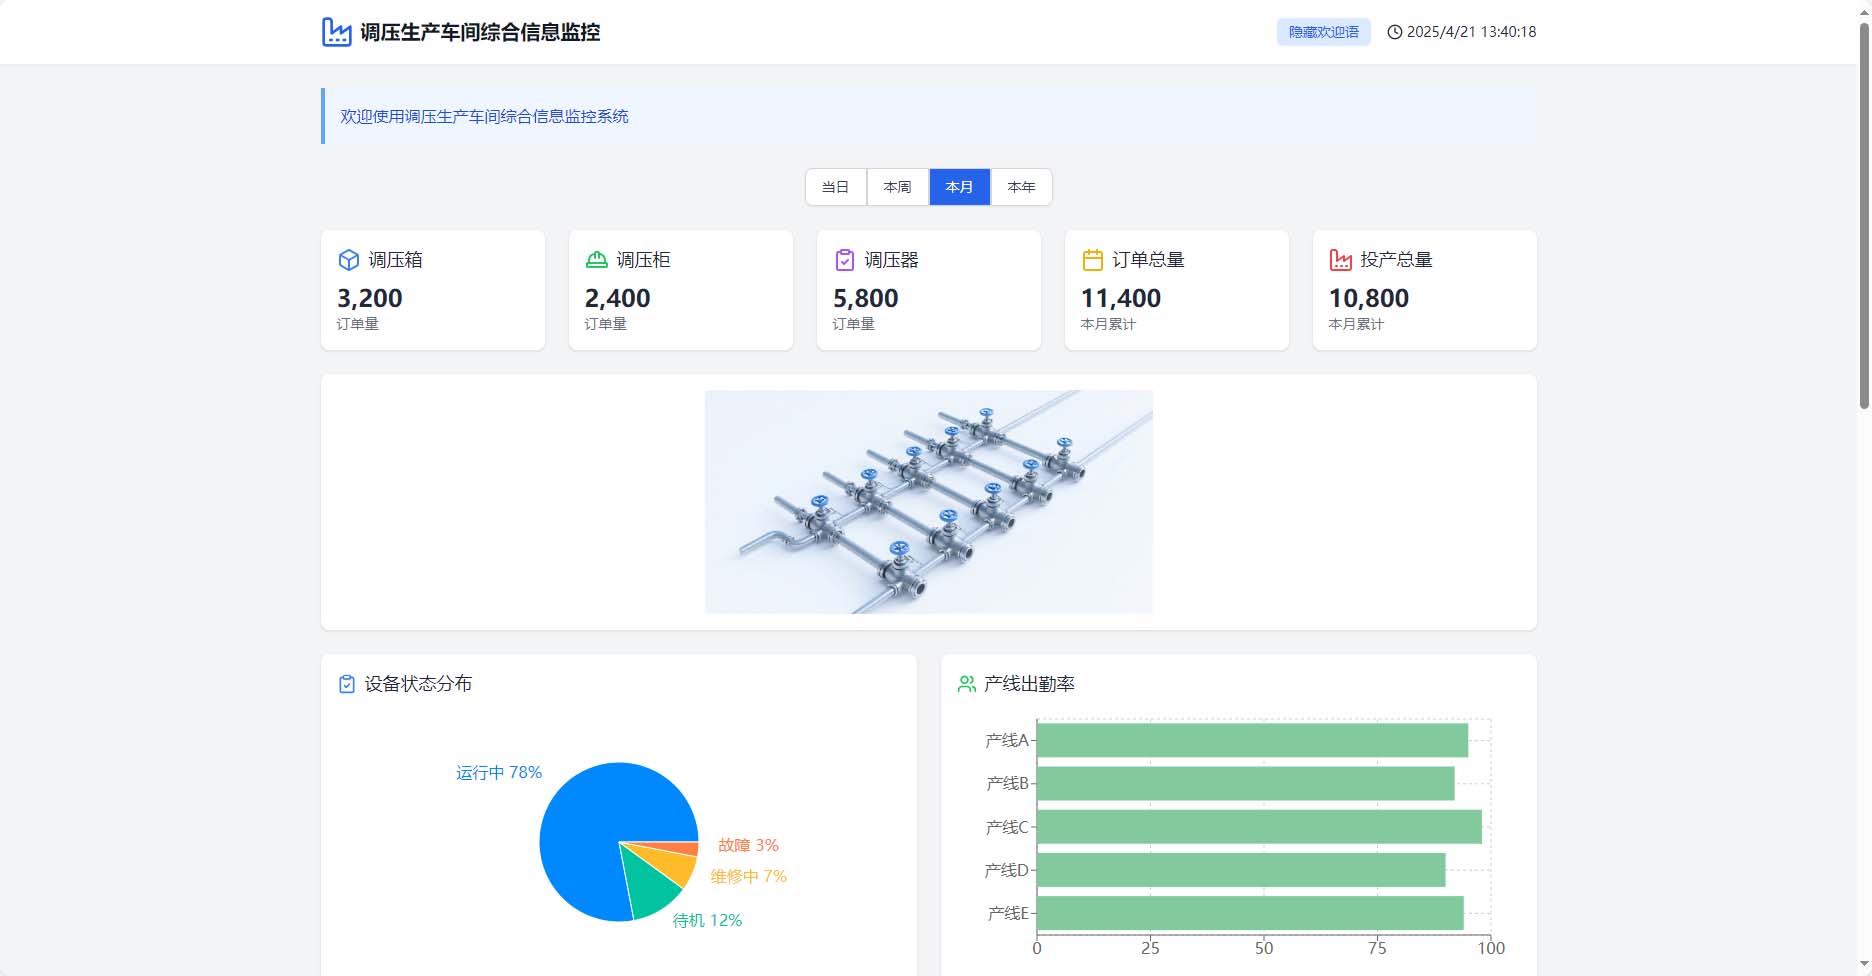Click the clipboard icon beside 设备状态分布

coord(347,684)
